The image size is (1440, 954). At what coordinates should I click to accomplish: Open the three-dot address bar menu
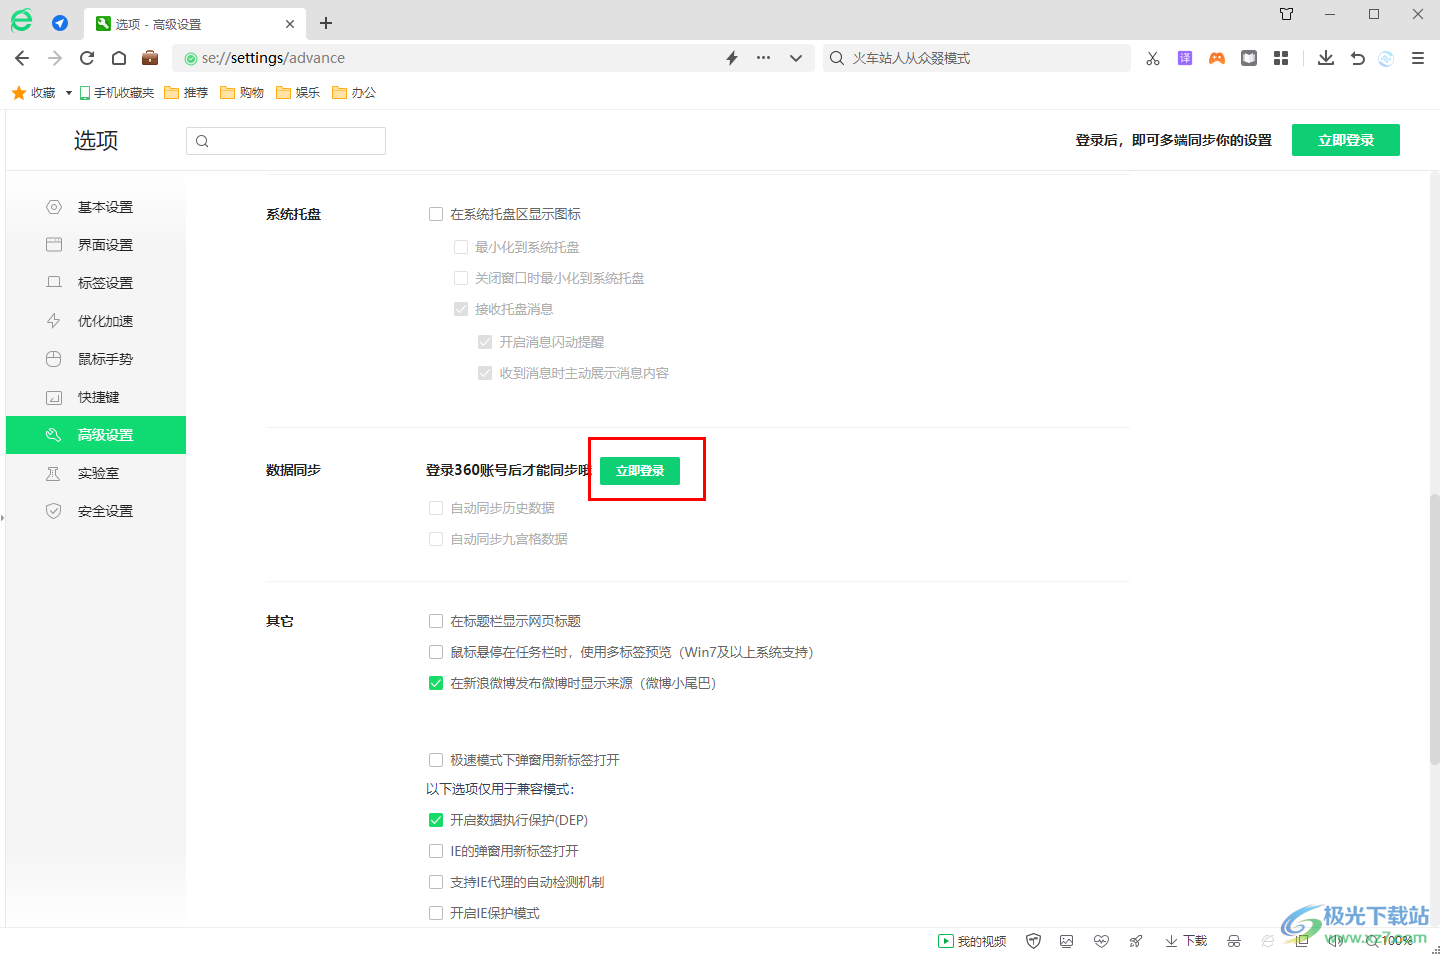click(764, 58)
